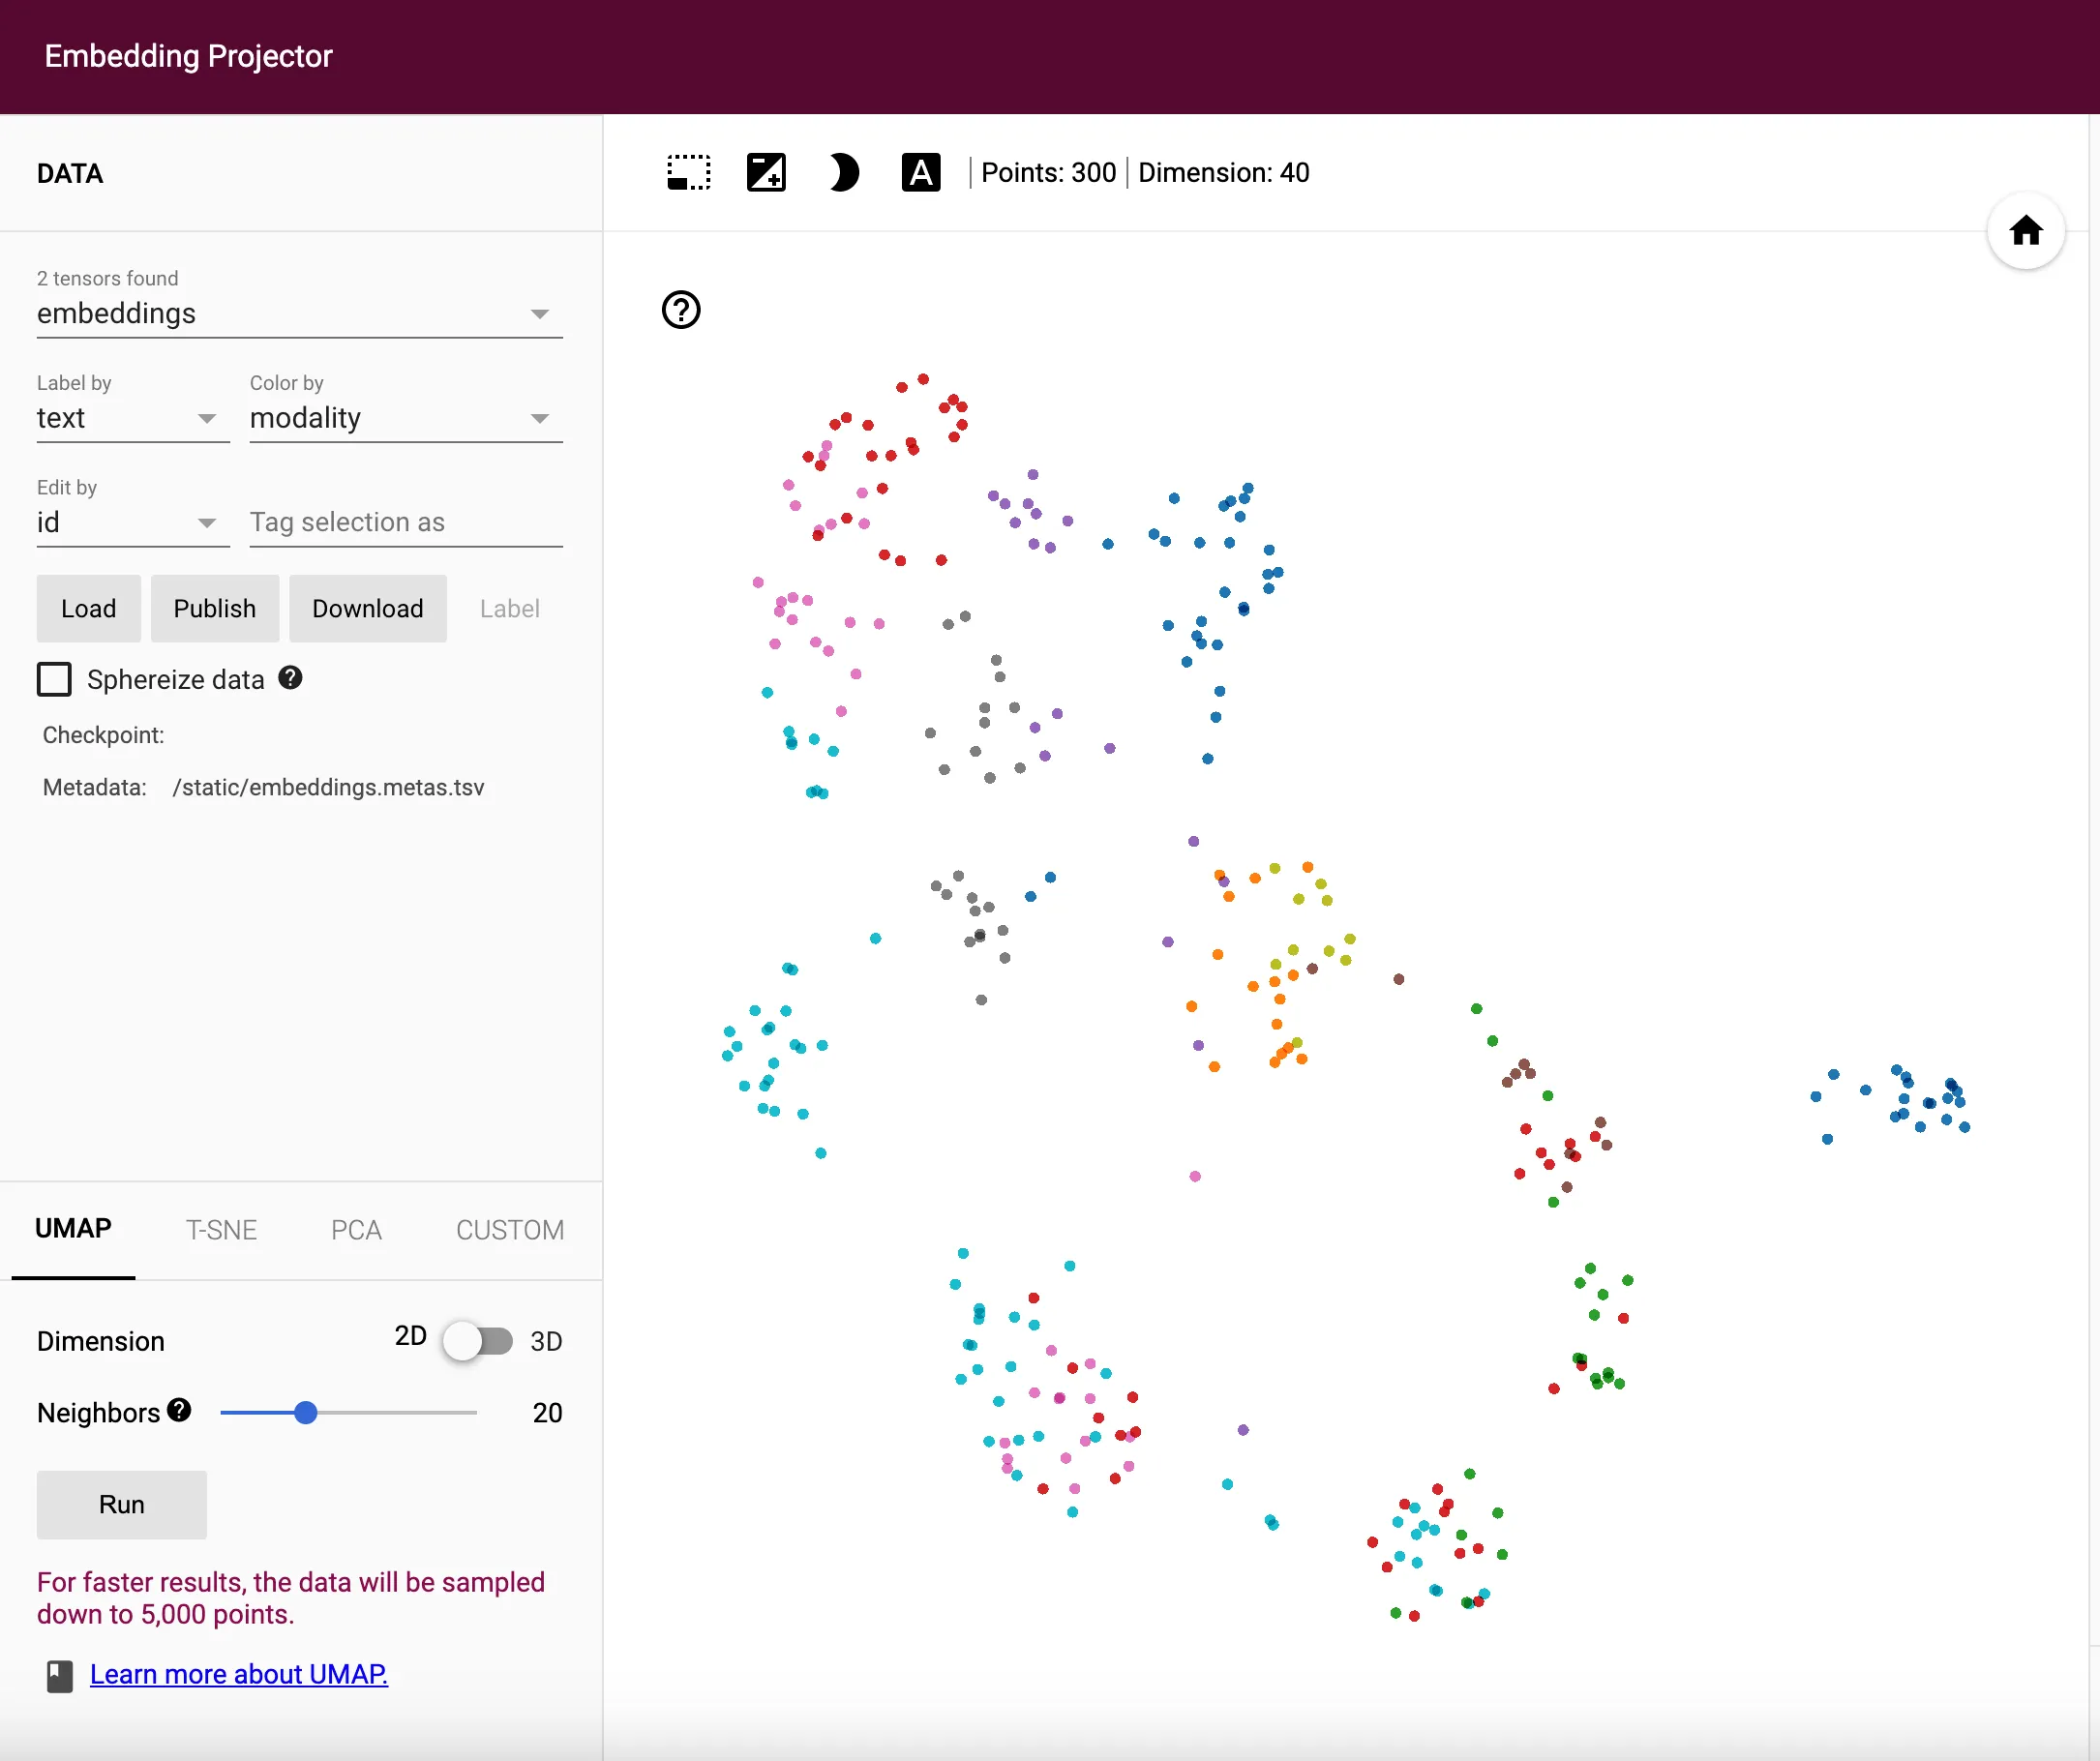Viewport: 2100px width, 1761px height.
Task: Open the help icon on the scatter plot
Action: click(680, 311)
